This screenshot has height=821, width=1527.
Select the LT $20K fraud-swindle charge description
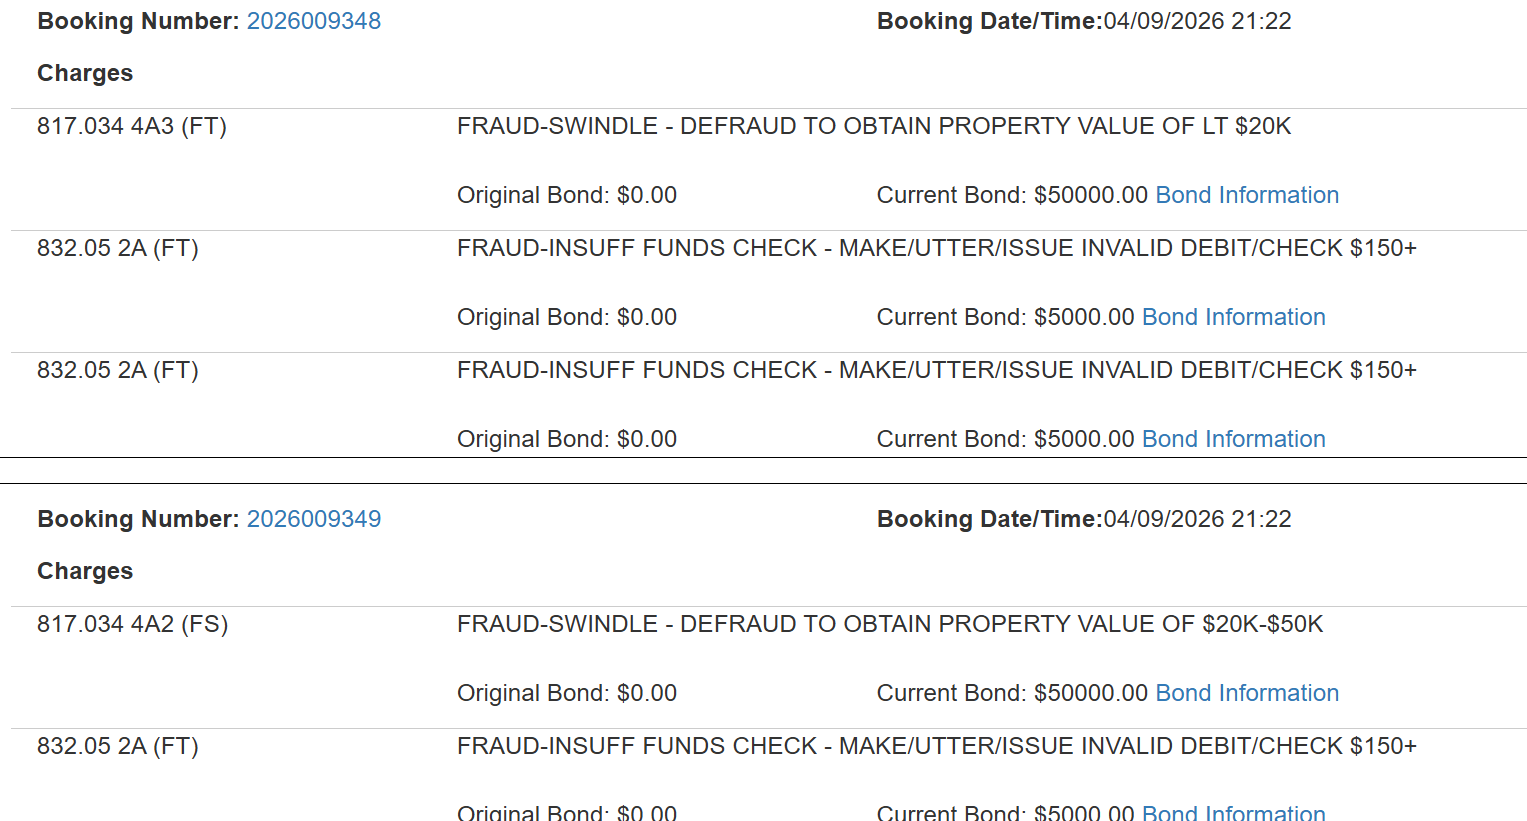pos(873,126)
